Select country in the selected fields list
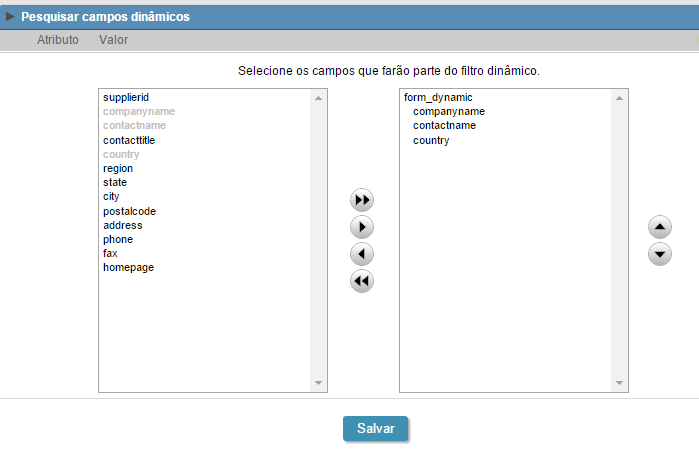 431,141
